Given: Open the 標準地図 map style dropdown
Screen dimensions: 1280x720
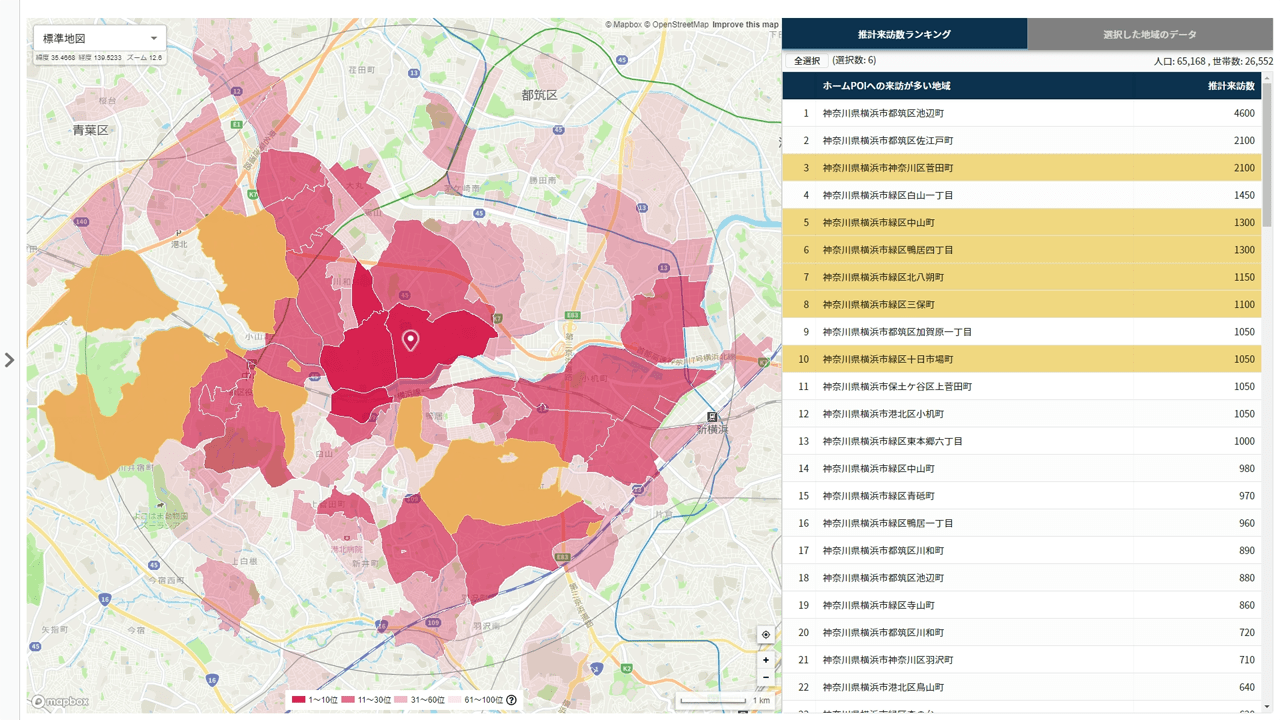Looking at the screenshot, I should pos(99,38).
